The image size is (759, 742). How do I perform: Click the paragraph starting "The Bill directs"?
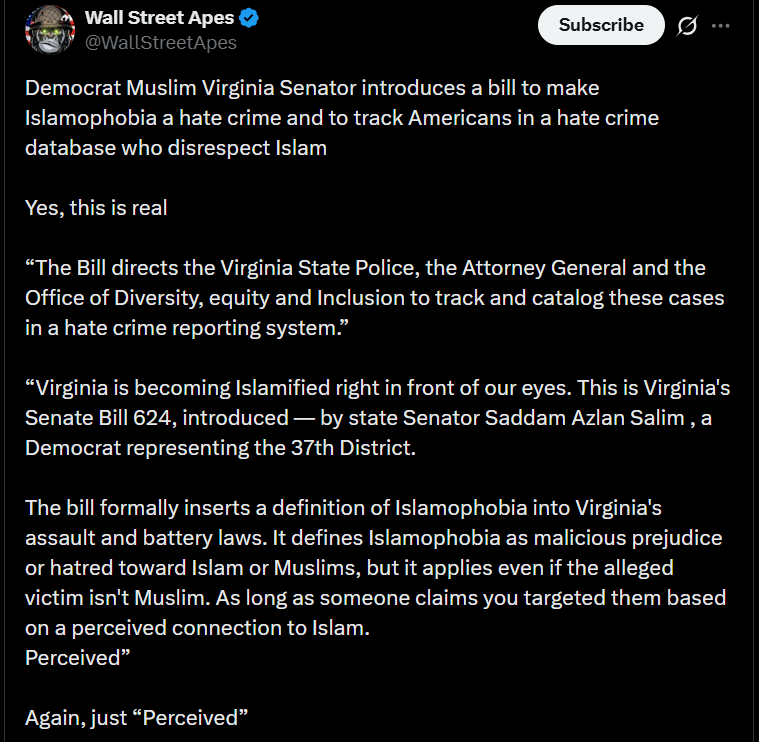tap(365, 298)
